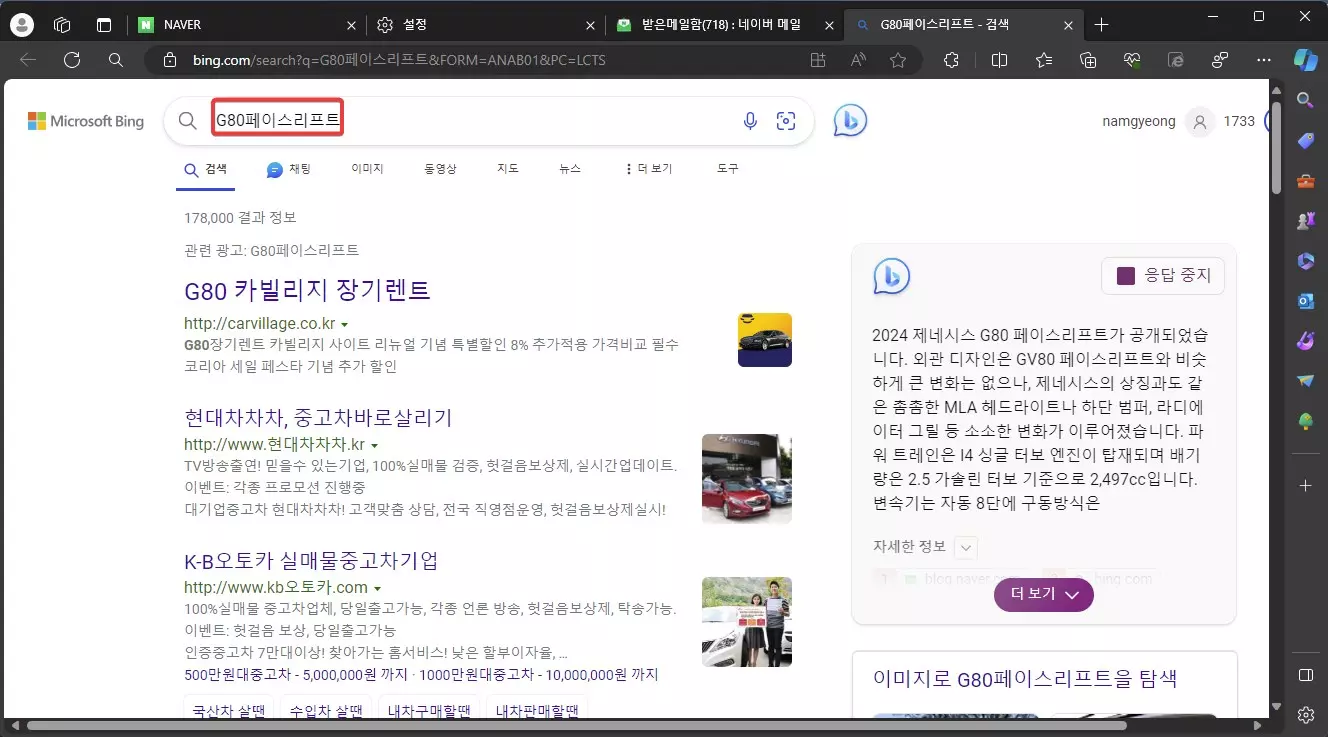The width and height of the screenshot is (1328, 737).
Task: Open the G80 카빌리지 장기렌트 link
Action: 307,290
